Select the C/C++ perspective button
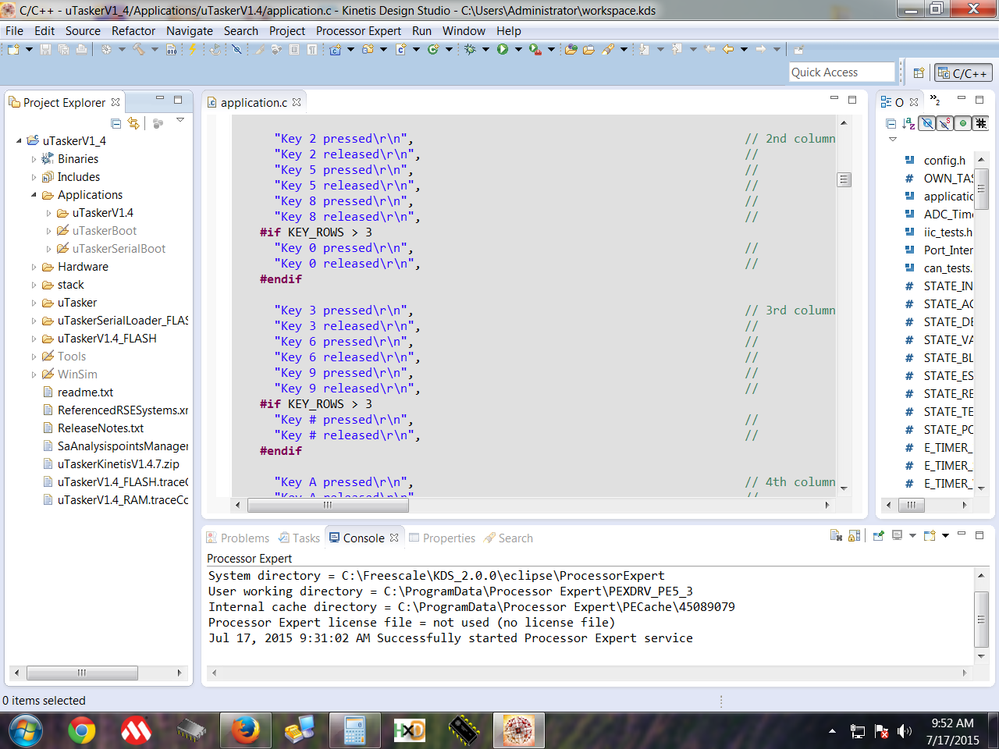 tap(963, 73)
